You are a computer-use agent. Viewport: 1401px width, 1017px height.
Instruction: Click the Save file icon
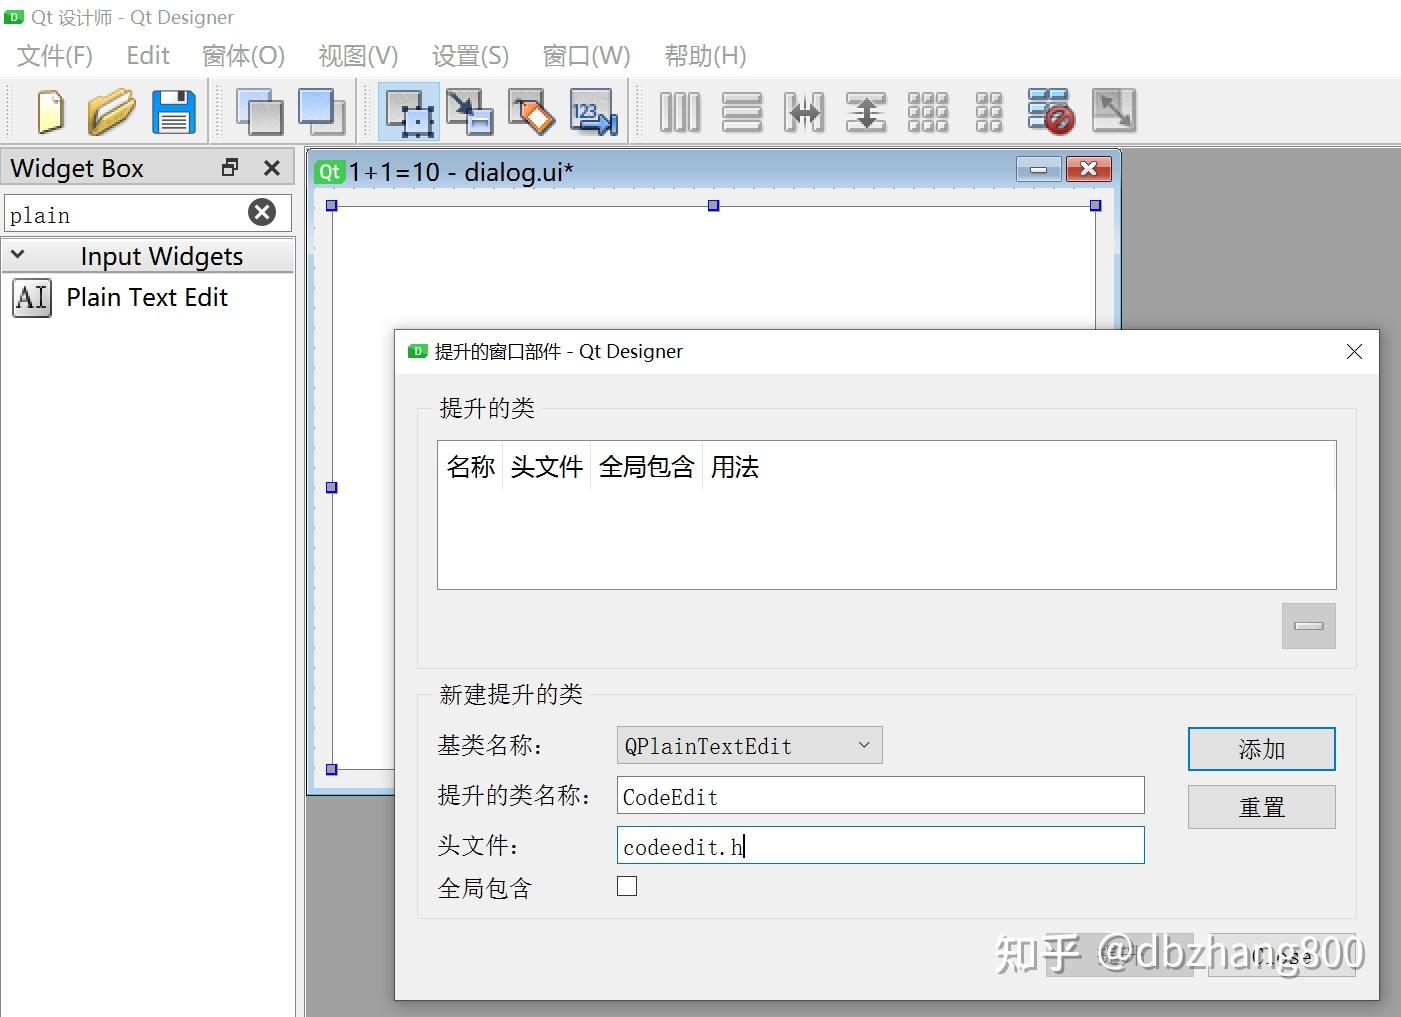[173, 111]
